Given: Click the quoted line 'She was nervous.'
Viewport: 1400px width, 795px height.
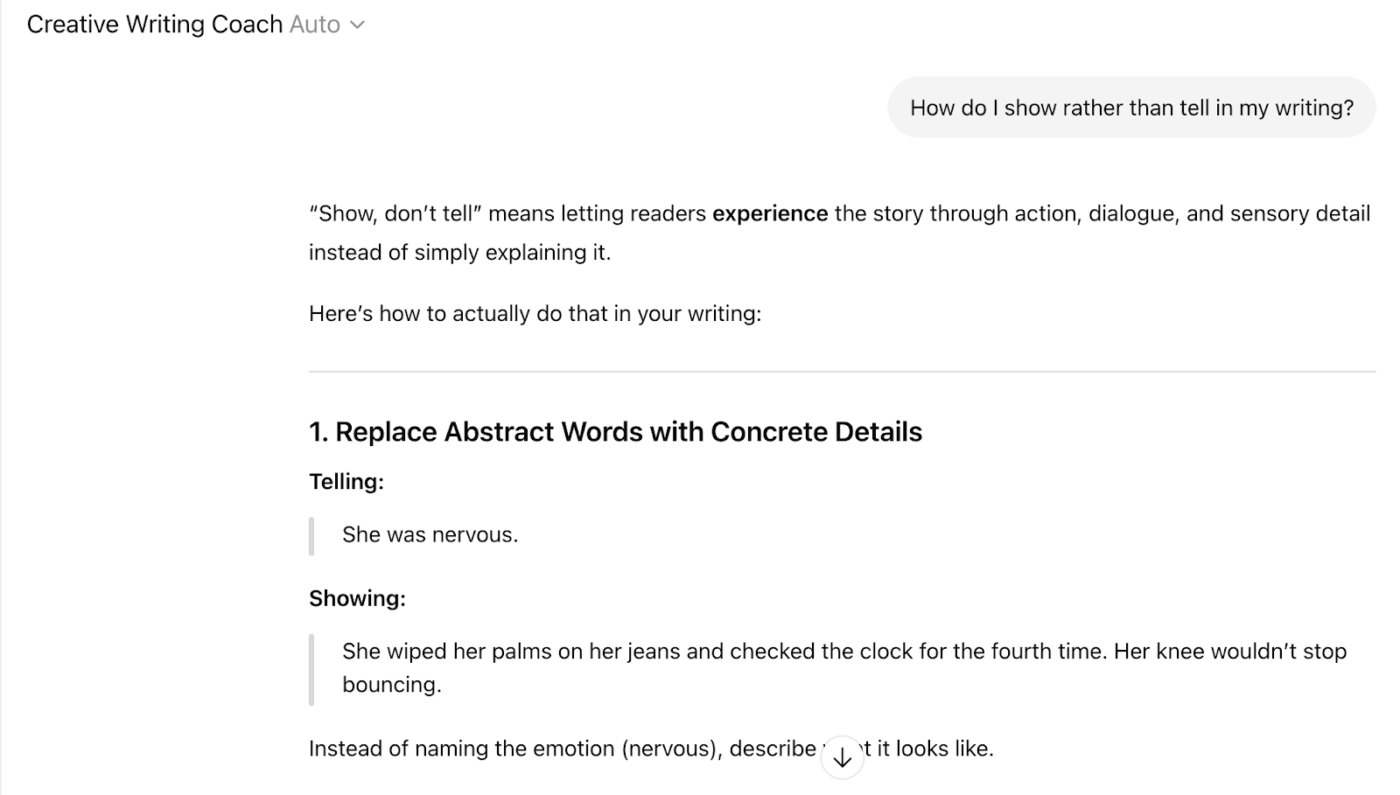Looking at the screenshot, I should pyautogui.click(x=429, y=534).
